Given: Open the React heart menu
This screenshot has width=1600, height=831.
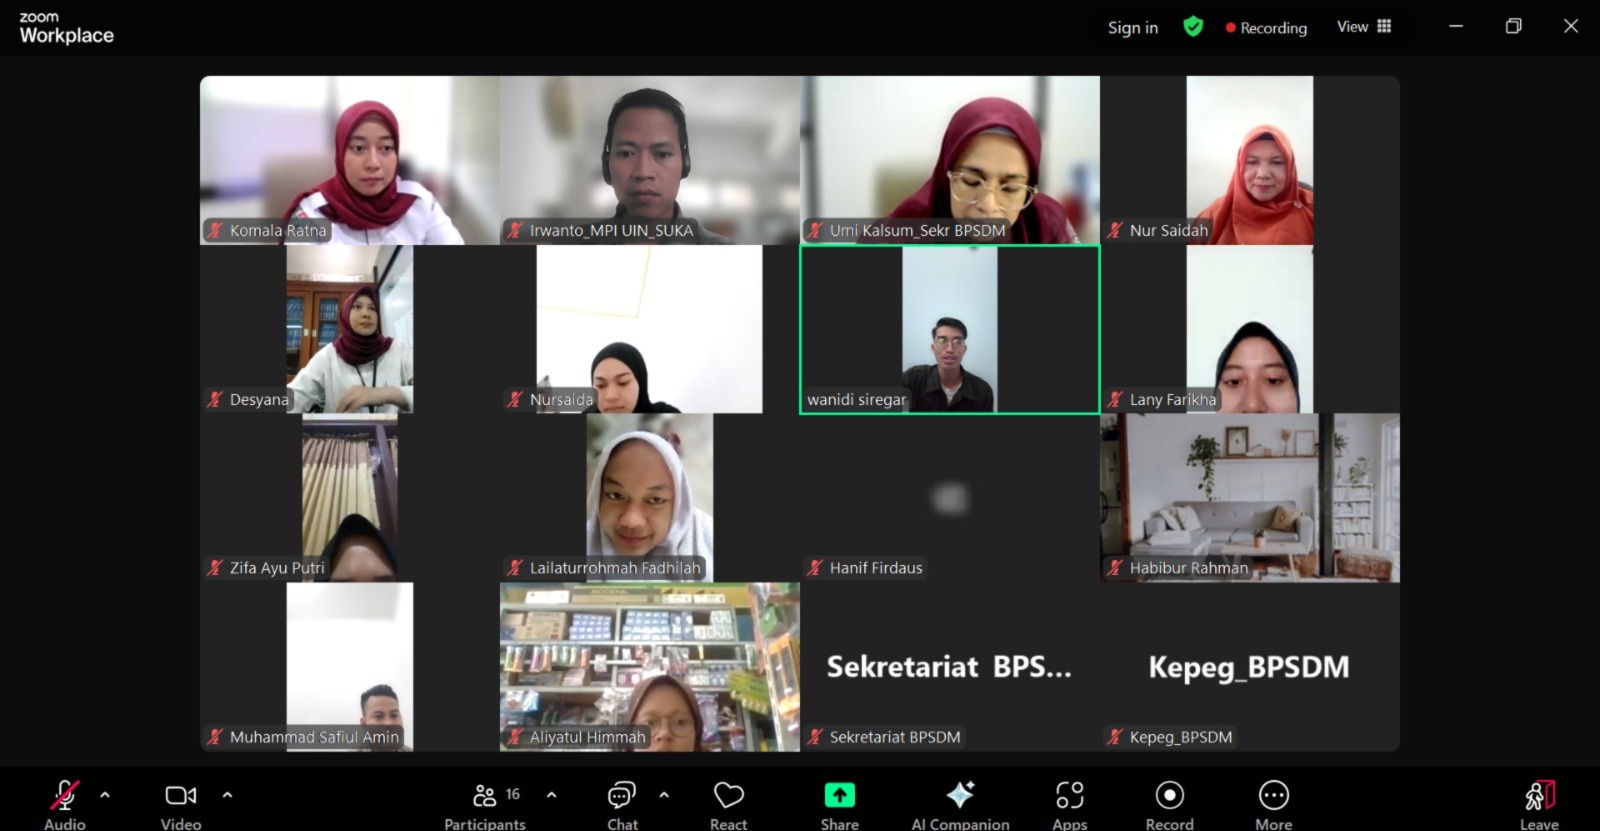Looking at the screenshot, I should point(728,801).
